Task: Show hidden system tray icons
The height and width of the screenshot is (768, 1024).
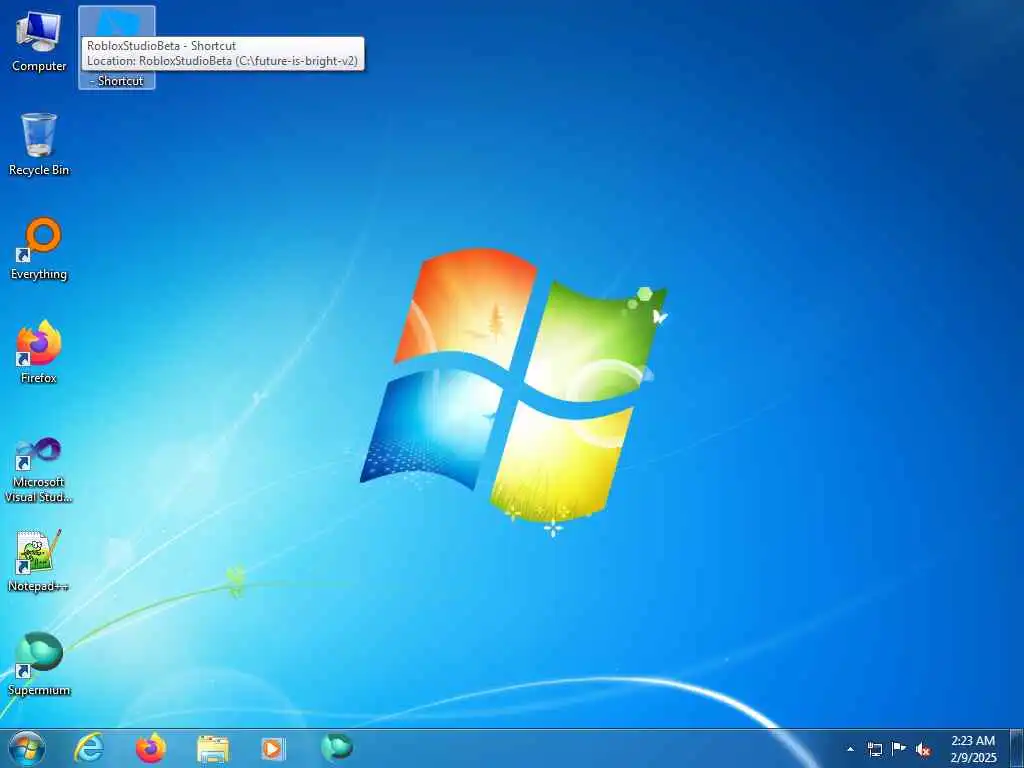Action: 850,749
